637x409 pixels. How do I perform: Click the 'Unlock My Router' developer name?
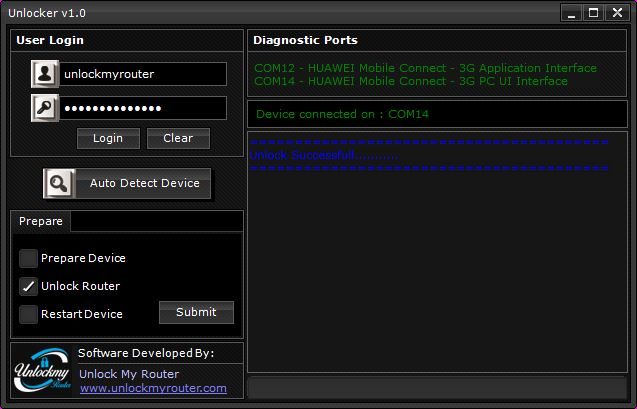[129, 374]
